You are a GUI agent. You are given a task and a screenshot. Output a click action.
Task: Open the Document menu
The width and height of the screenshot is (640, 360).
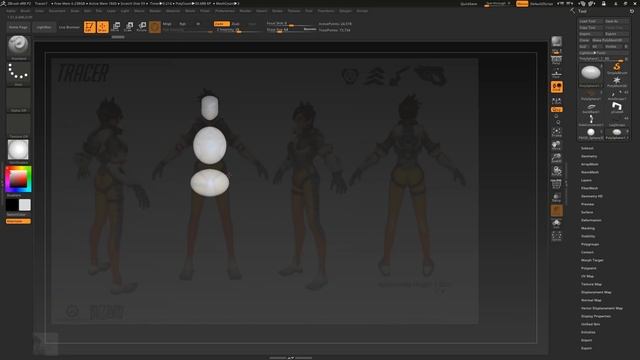[57, 11]
